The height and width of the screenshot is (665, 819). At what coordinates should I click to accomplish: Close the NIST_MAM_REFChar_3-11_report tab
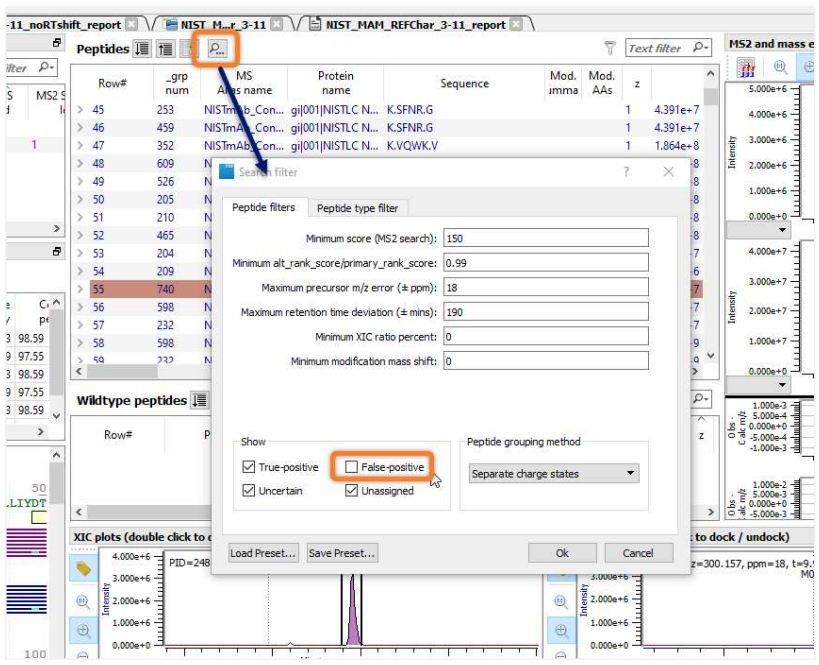[516, 24]
